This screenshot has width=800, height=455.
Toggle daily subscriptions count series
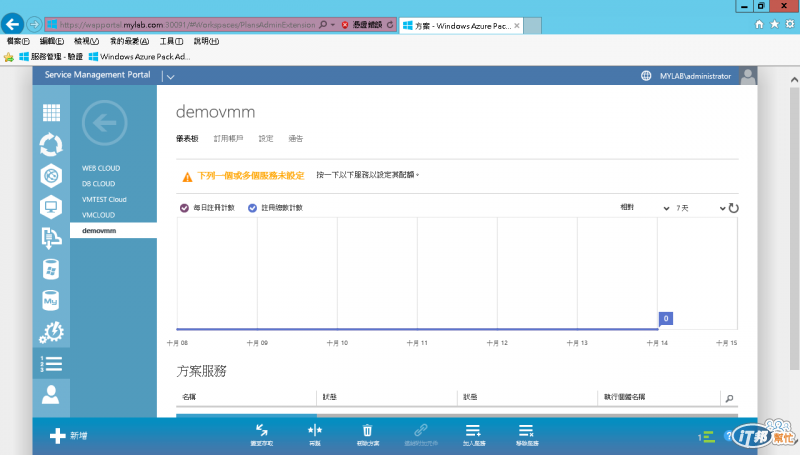(x=184, y=208)
